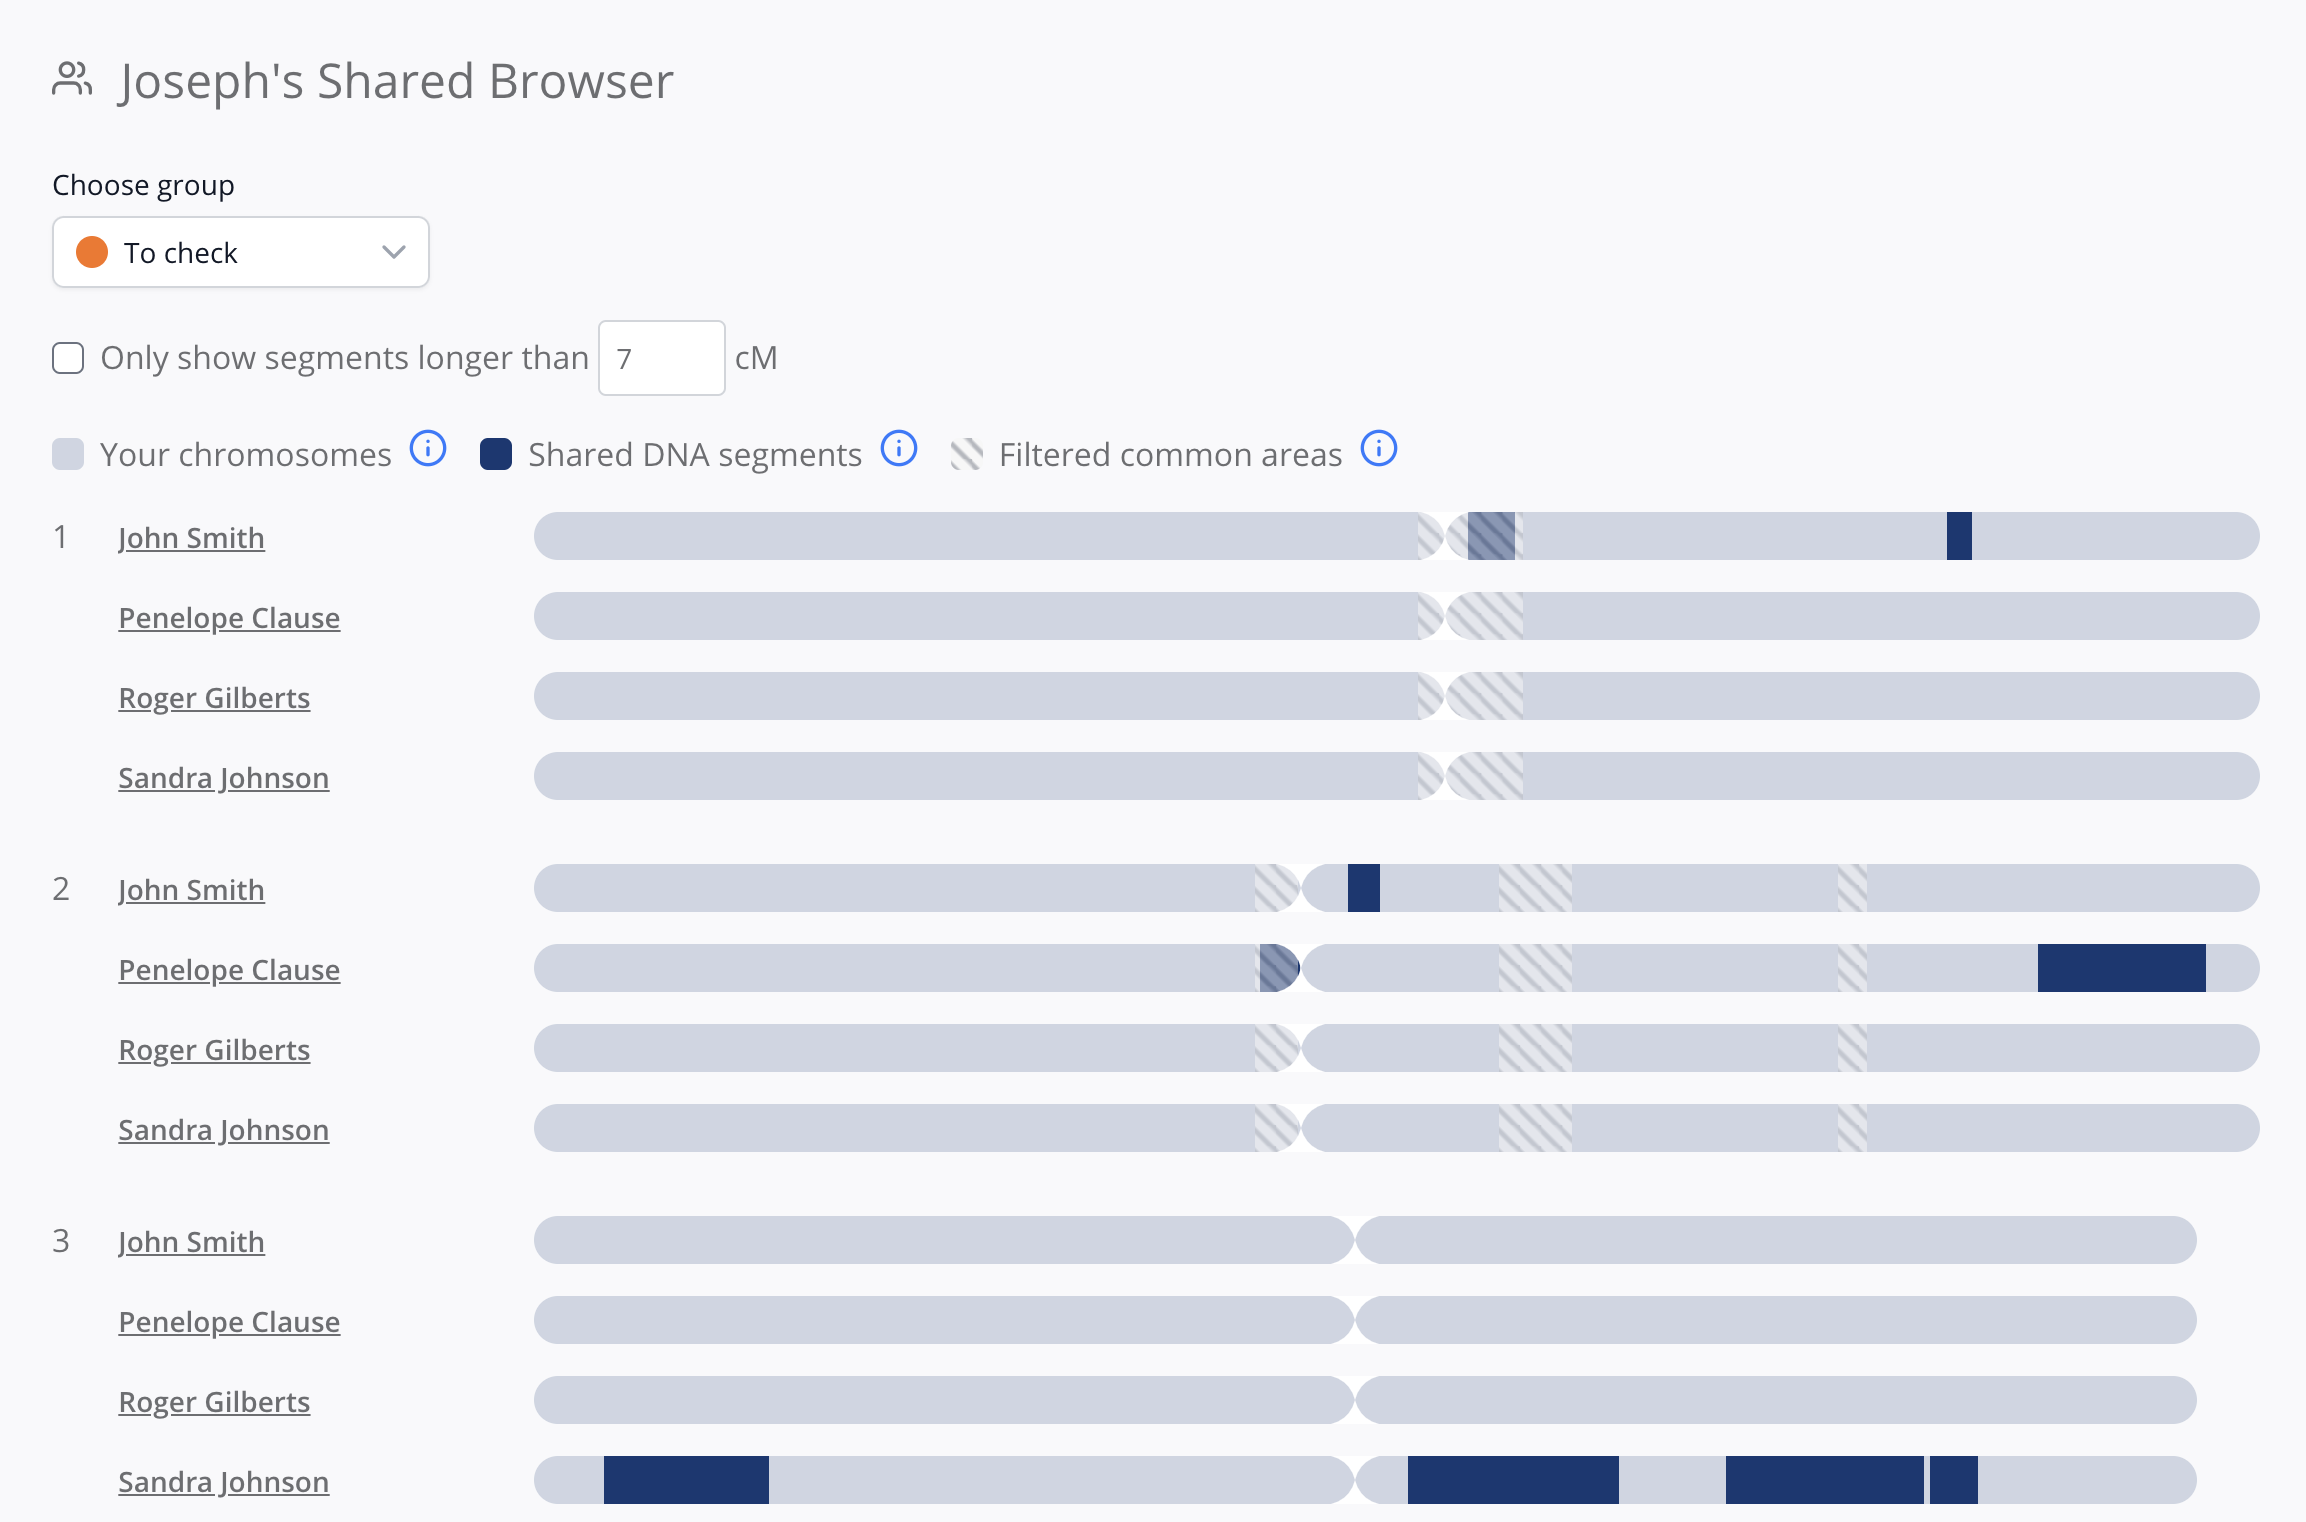Open Roger Gilberts' profile from chromosome 1
Image resolution: width=2306 pixels, height=1522 pixels.
214,697
